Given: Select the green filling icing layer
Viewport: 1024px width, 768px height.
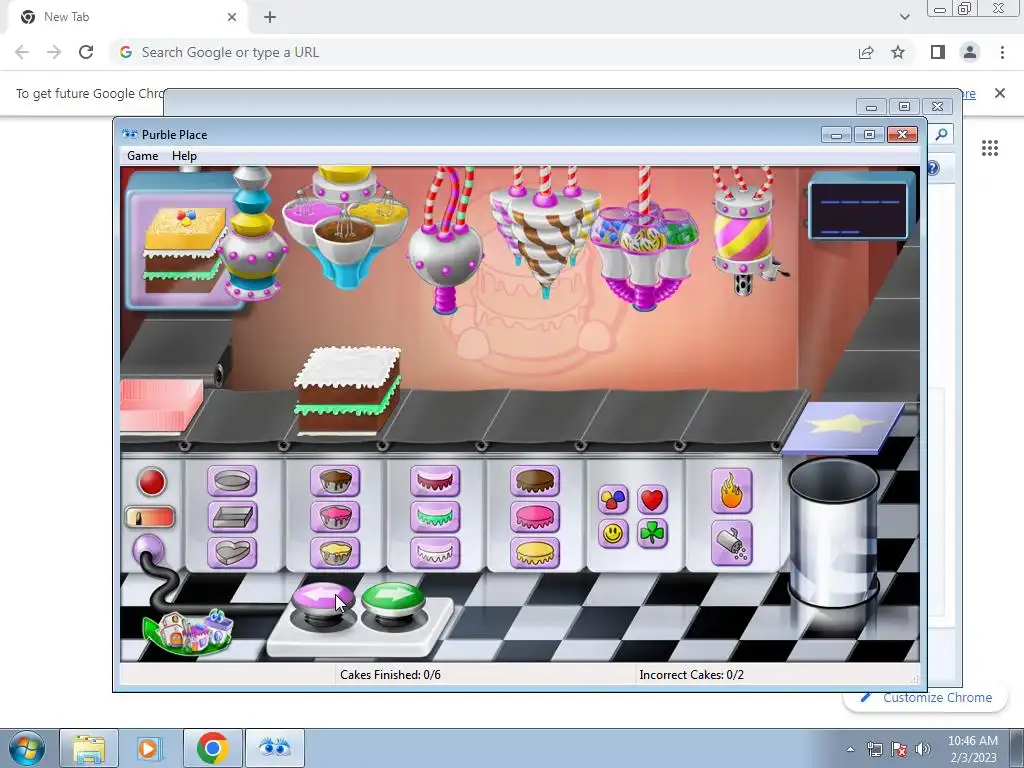Looking at the screenshot, I should pos(435,517).
